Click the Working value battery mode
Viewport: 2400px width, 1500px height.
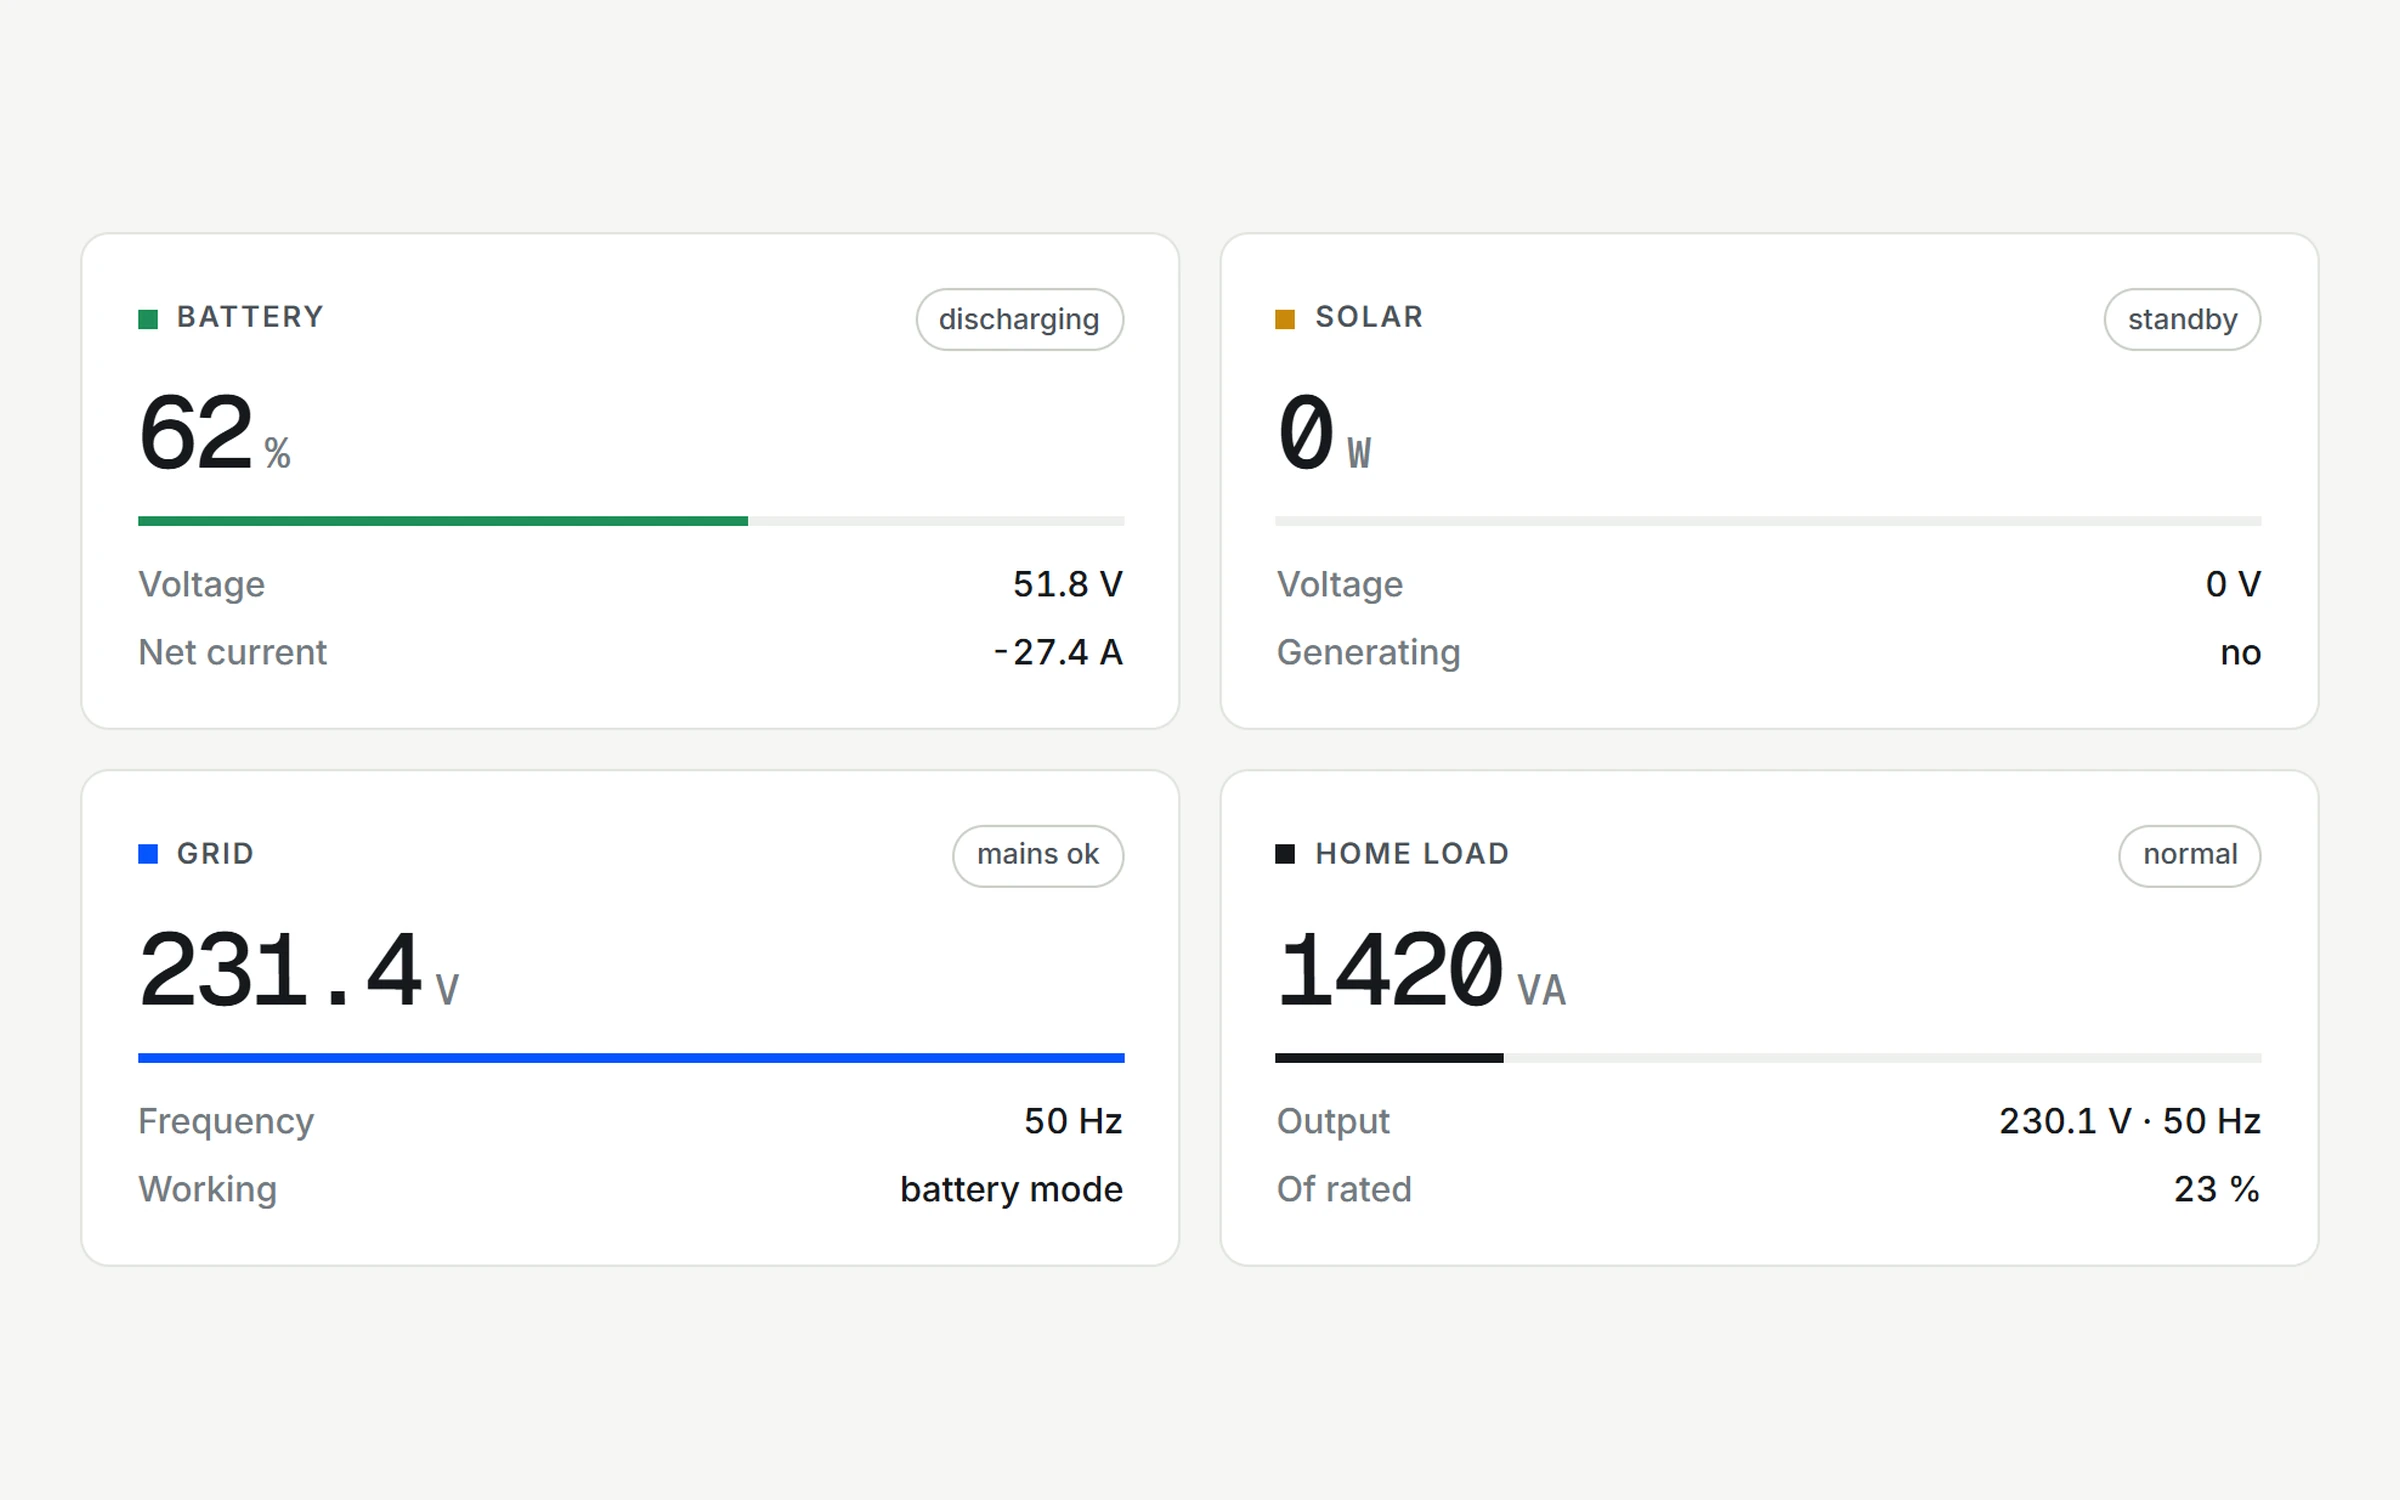coord(1011,1189)
